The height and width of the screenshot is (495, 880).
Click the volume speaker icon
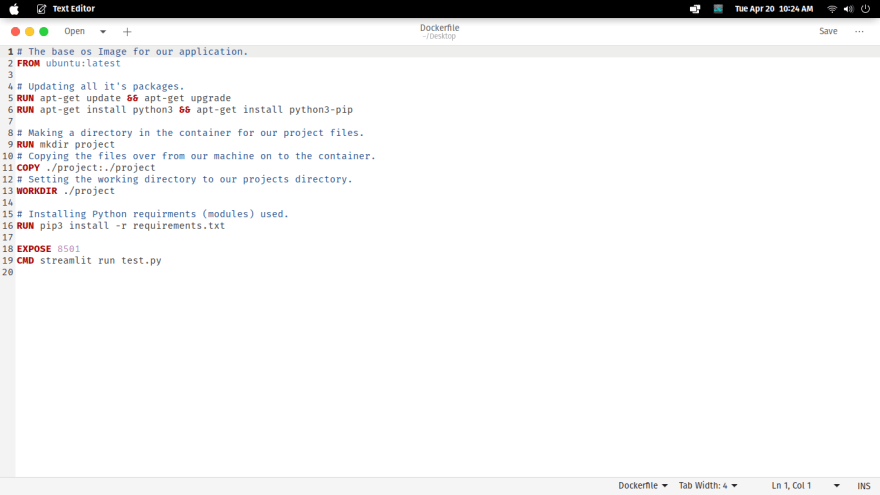tap(849, 9)
